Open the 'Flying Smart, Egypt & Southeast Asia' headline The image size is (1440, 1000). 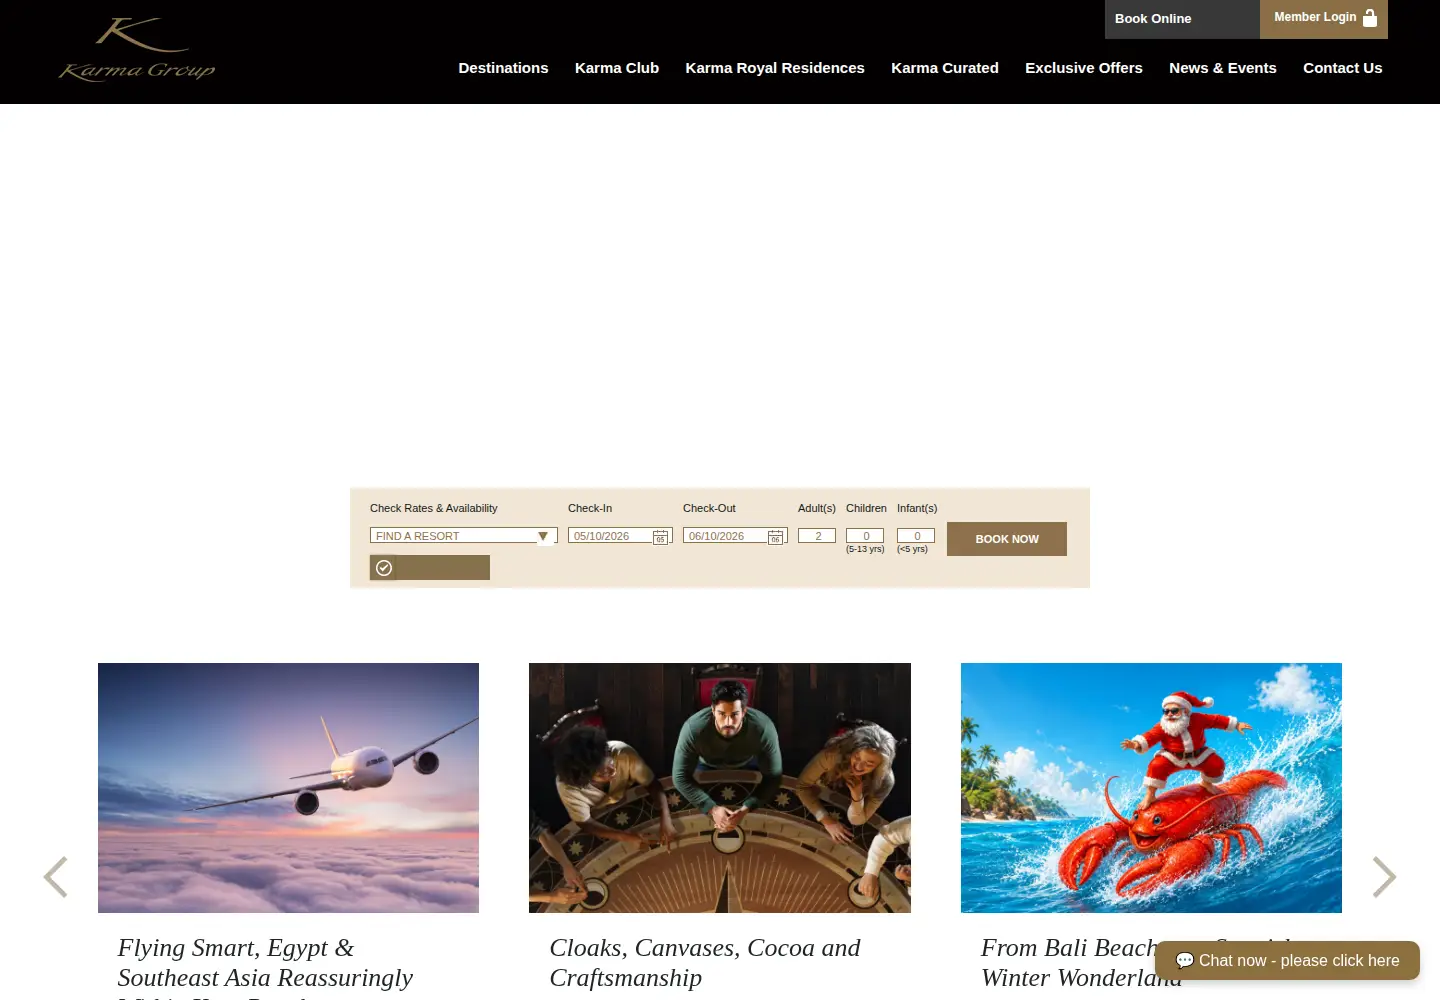pyautogui.click(x=265, y=966)
